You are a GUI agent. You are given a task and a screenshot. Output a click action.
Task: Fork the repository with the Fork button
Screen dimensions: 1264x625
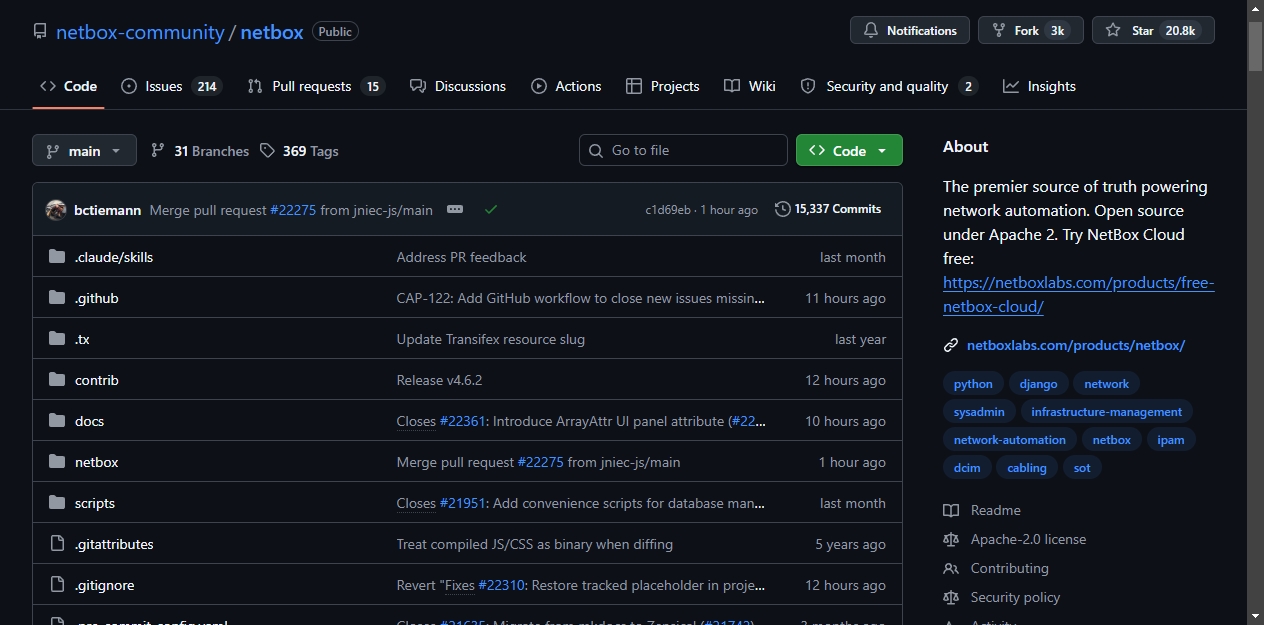[x=1031, y=30]
